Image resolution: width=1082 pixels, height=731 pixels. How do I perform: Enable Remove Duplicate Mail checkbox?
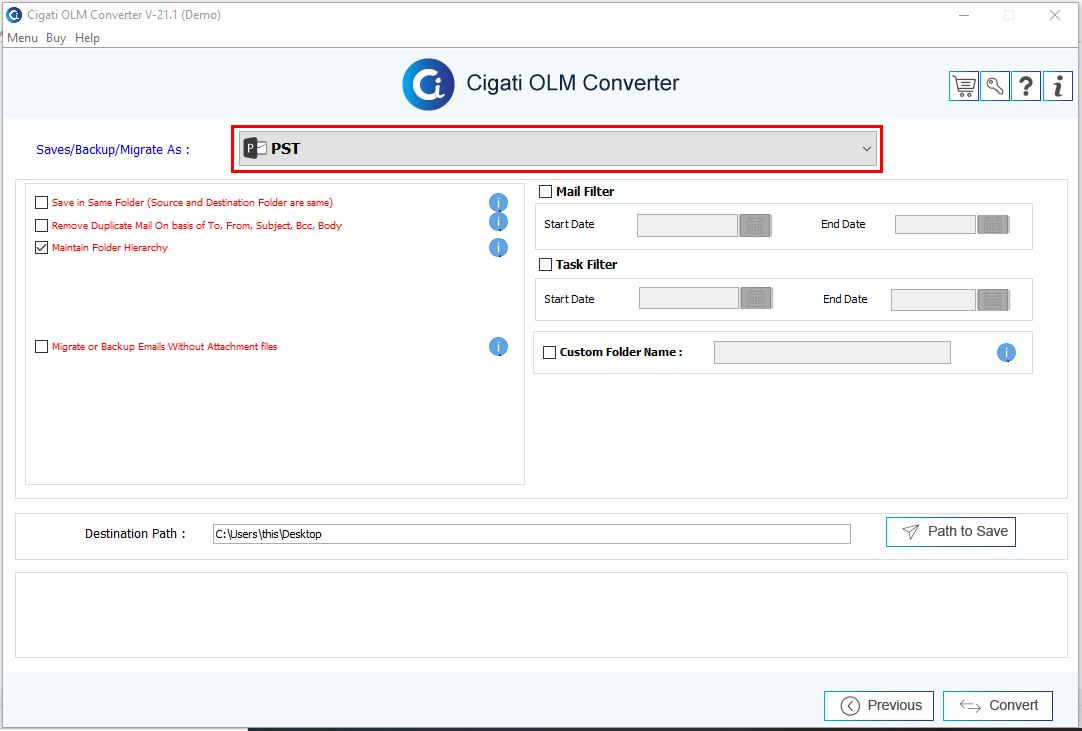[x=41, y=225]
